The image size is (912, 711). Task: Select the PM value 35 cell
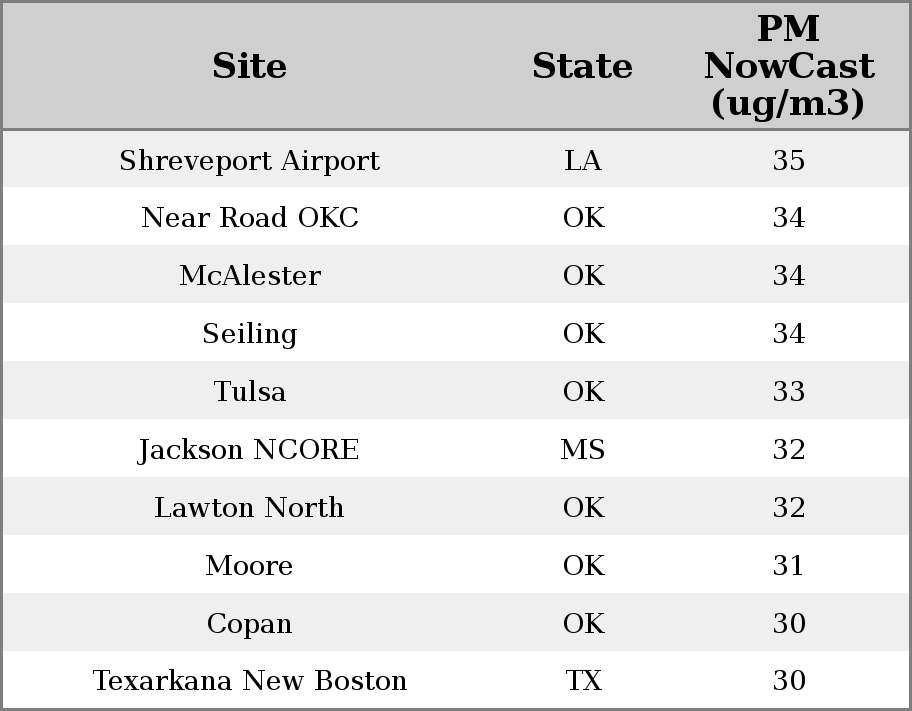click(788, 160)
